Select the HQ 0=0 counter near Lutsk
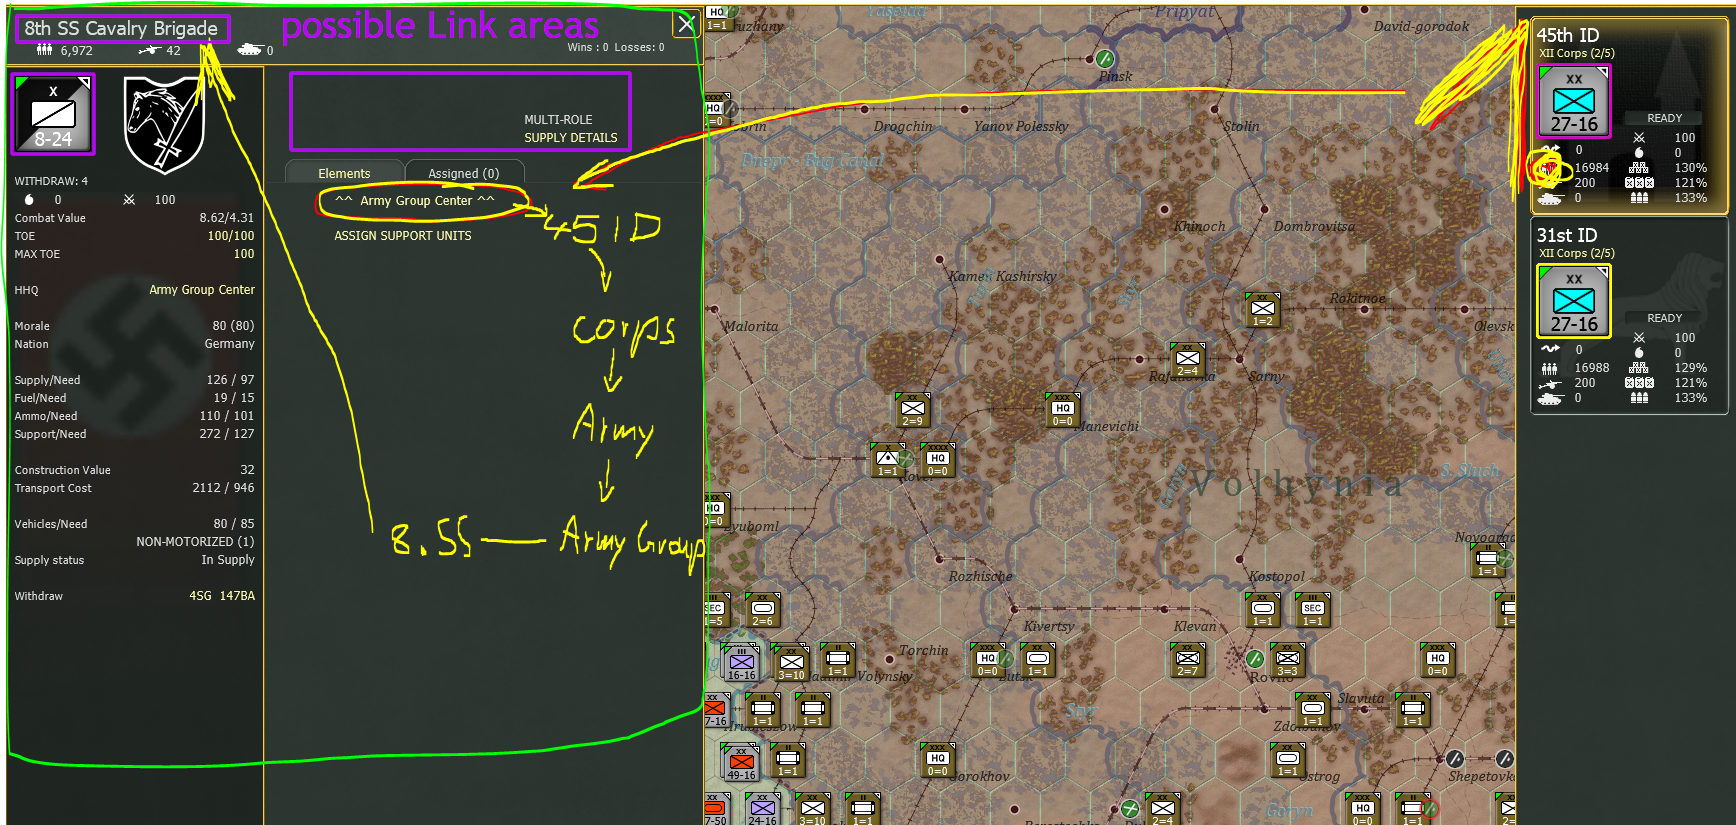 pyautogui.click(x=988, y=660)
